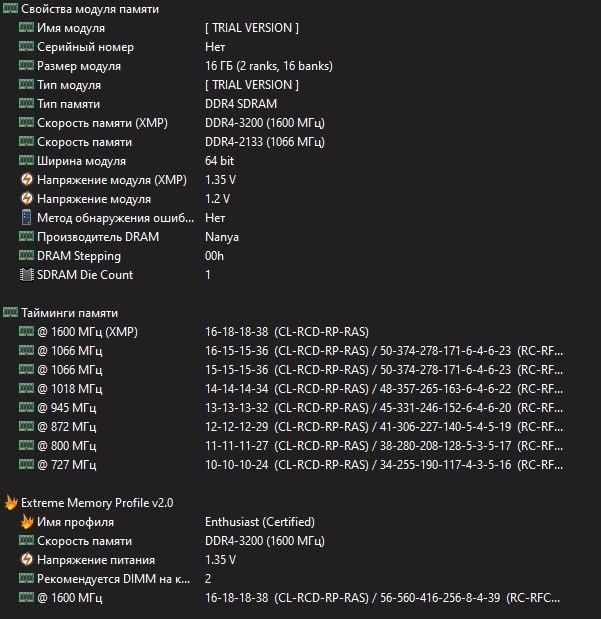Viewport: 601px width, 619px height.
Task: Click the RAM icon next to @ 945 МГц
Action: (x=26, y=407)
